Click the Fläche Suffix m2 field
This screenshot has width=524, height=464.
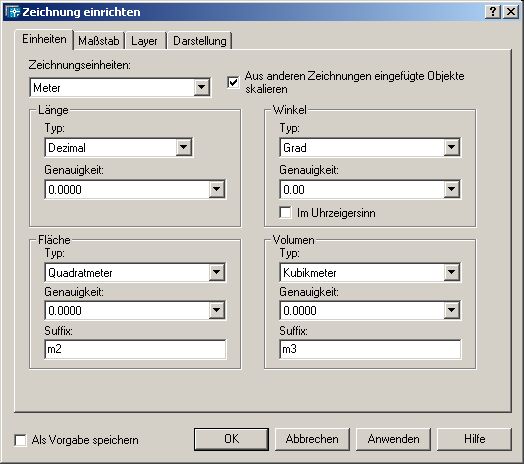click(x=135, y=349)
